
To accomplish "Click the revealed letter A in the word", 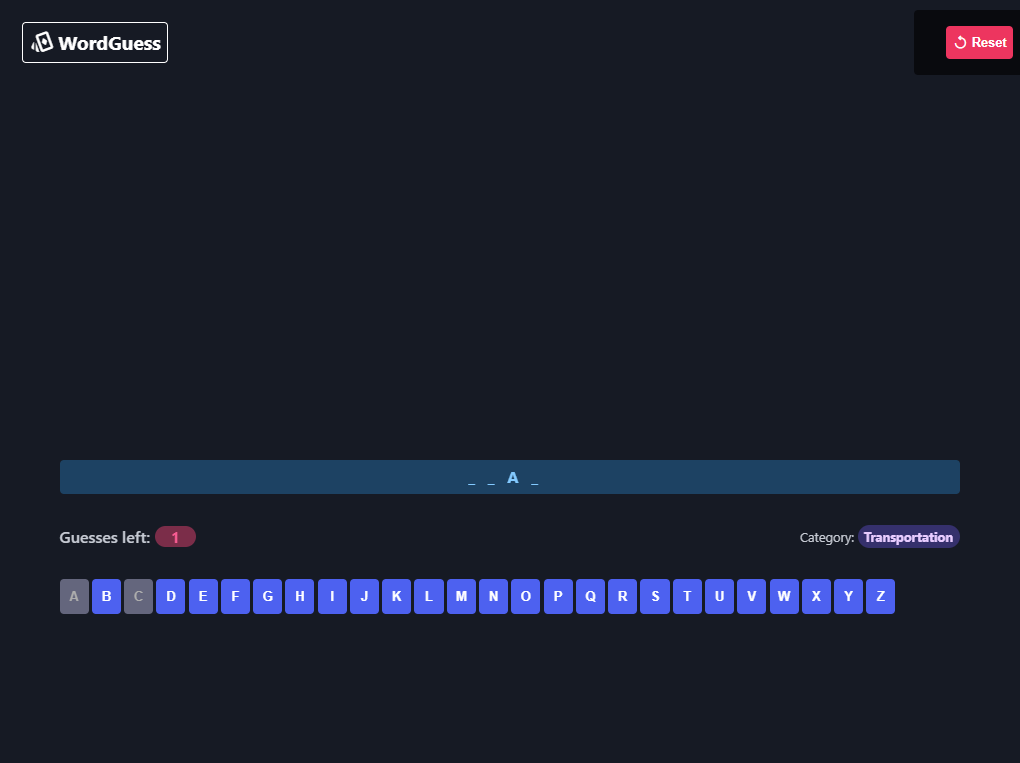I will click(x=513, y=477).
